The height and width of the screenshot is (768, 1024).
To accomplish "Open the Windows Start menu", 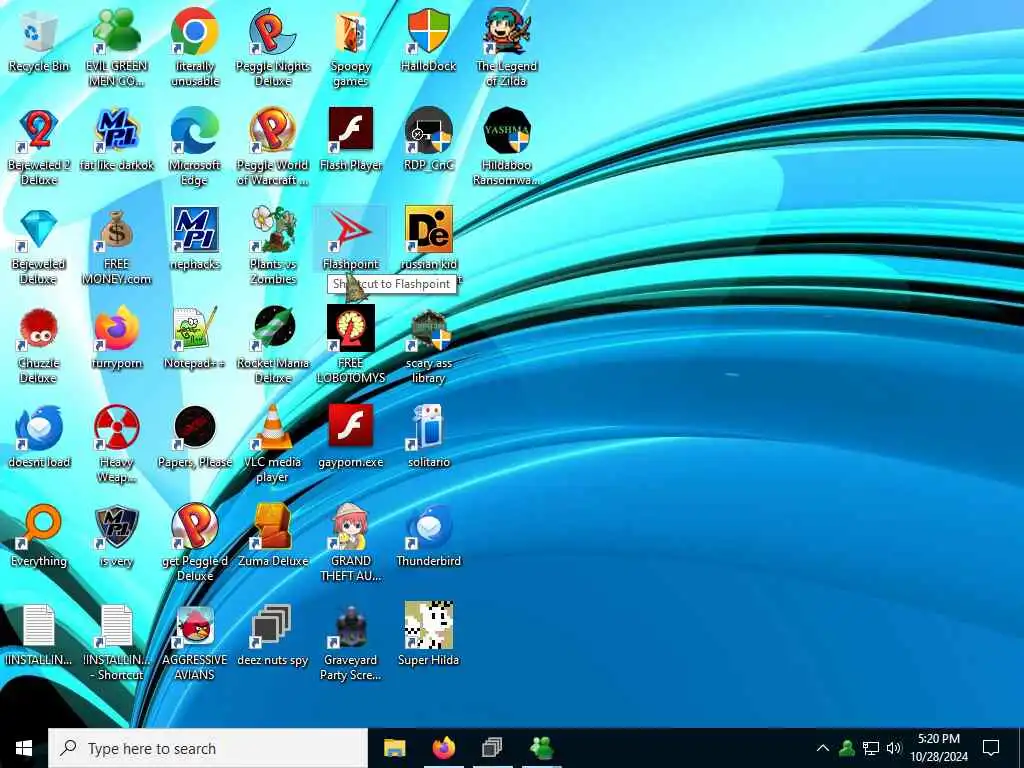I will pyautogui.click(x=24, y=748).
